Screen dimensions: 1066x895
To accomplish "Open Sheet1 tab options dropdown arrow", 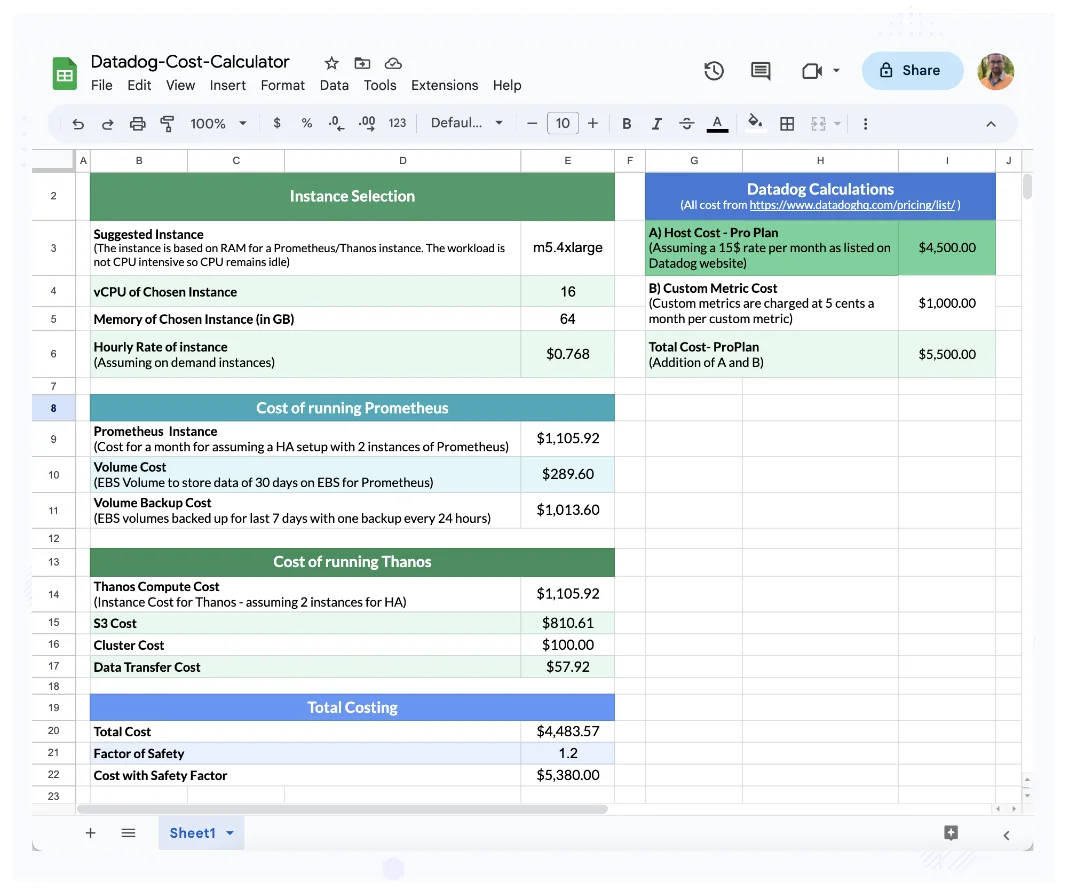I will (x=230, y=833).
